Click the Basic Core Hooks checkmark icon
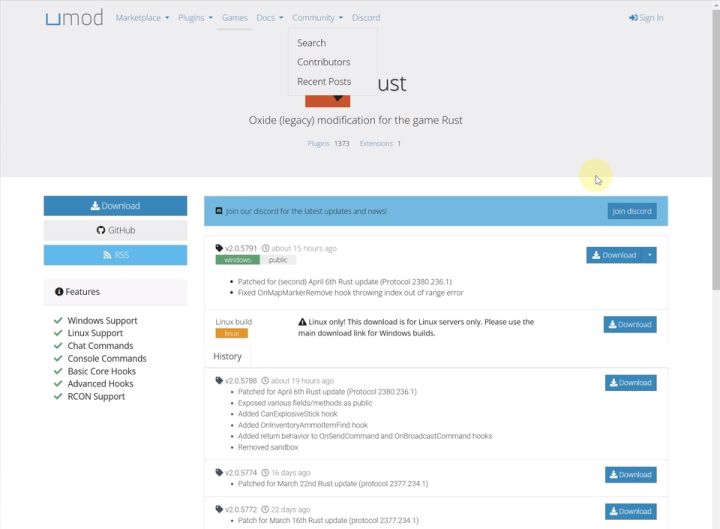 pyautogui.click(x=58, y=371)
